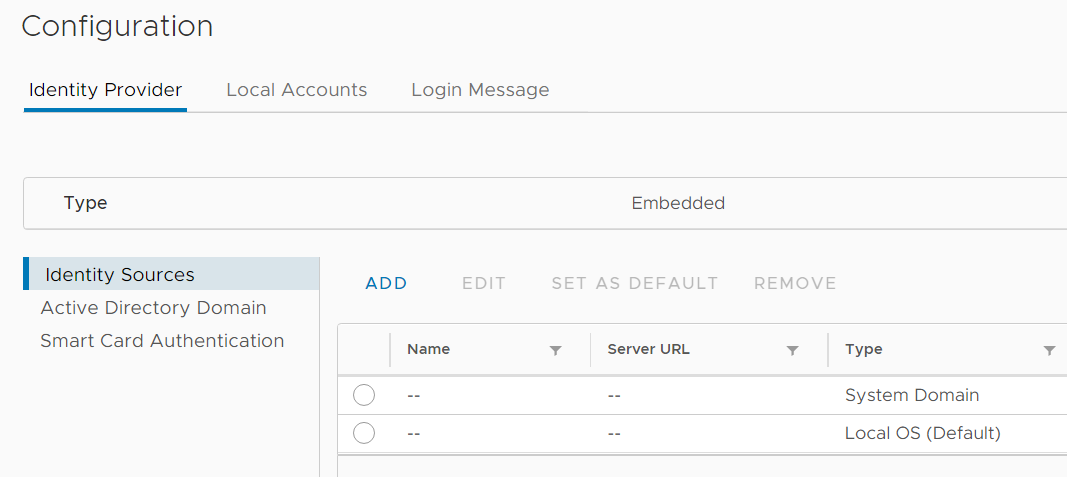1067x477 pixels.
Task: Click the REMOVE button
Action: click(x=795, y=283)
